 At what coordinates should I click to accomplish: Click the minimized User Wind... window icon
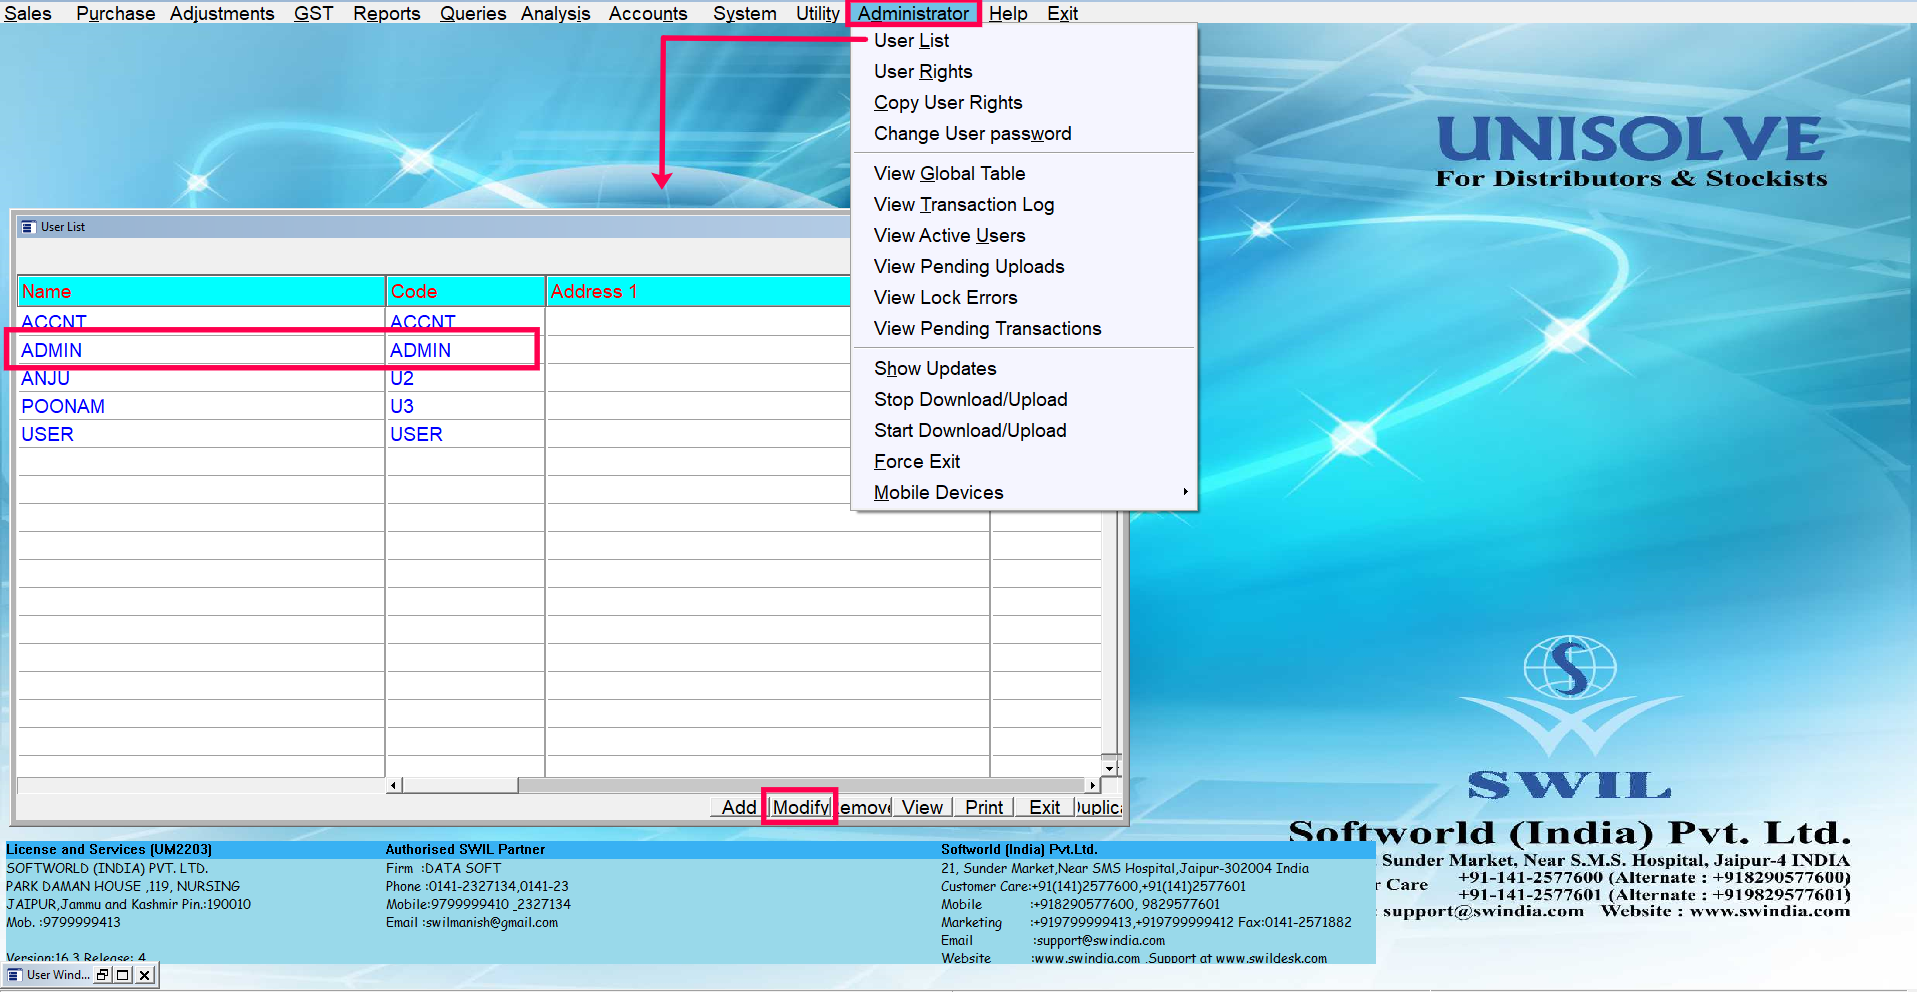click(14, 975)
